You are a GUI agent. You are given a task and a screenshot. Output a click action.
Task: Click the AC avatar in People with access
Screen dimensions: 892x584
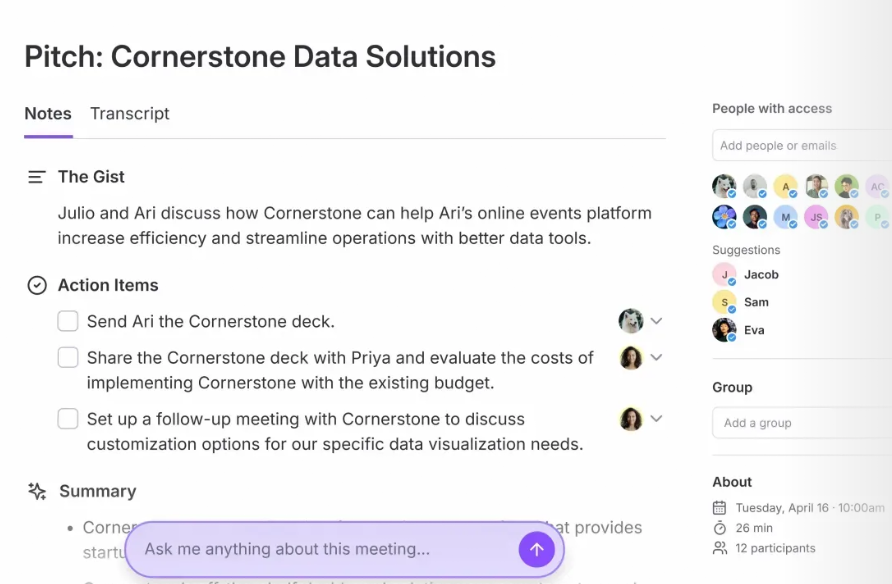[877, 186]
